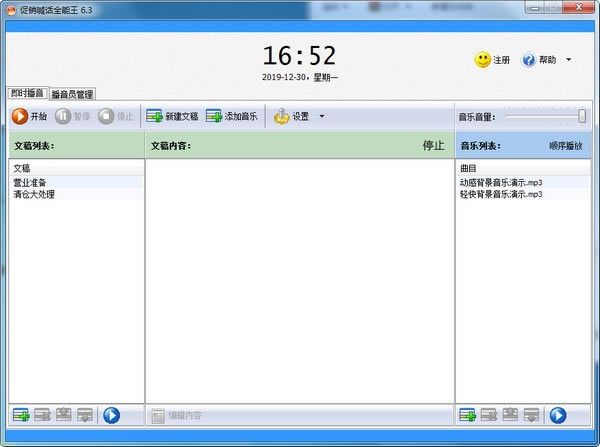This screenshot has height=447, width=600.
Task: Toggle the 顺序播放 play mode
Action: [x=565, y=146]
